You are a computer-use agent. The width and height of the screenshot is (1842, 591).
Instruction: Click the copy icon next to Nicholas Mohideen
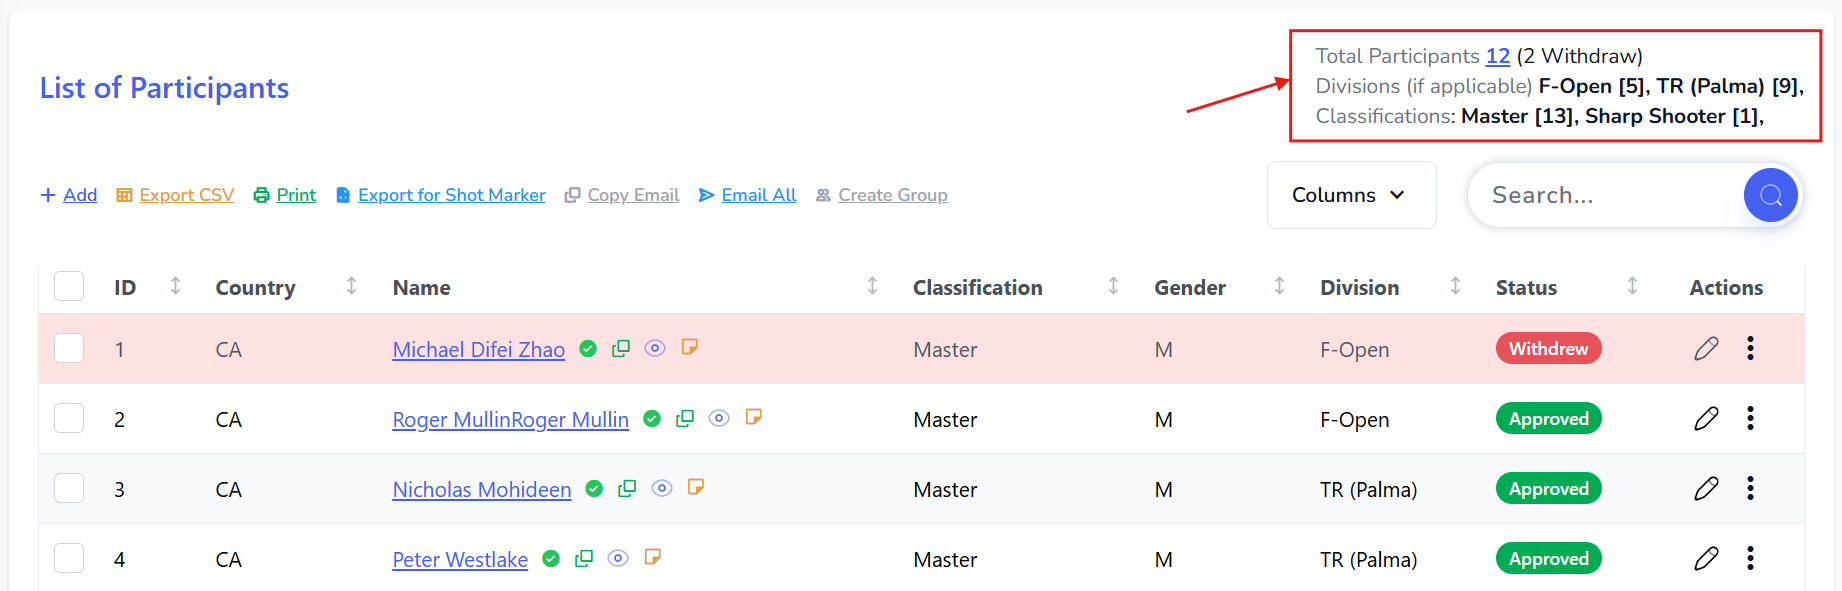click(627, 488)
